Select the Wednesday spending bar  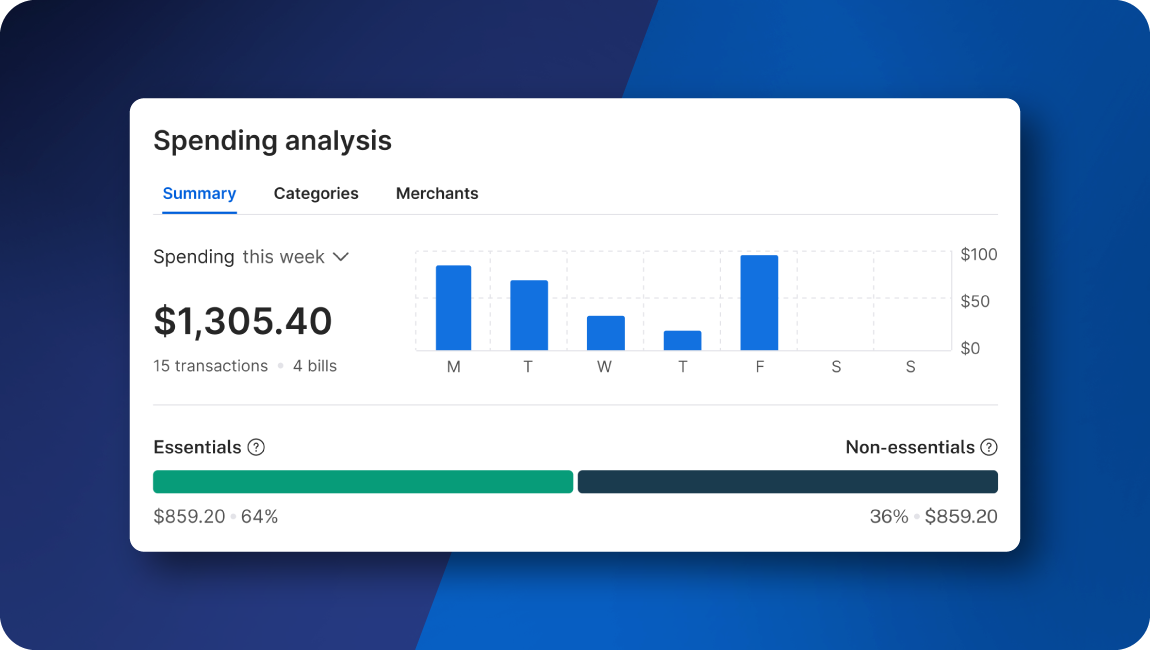pos(605,332)
